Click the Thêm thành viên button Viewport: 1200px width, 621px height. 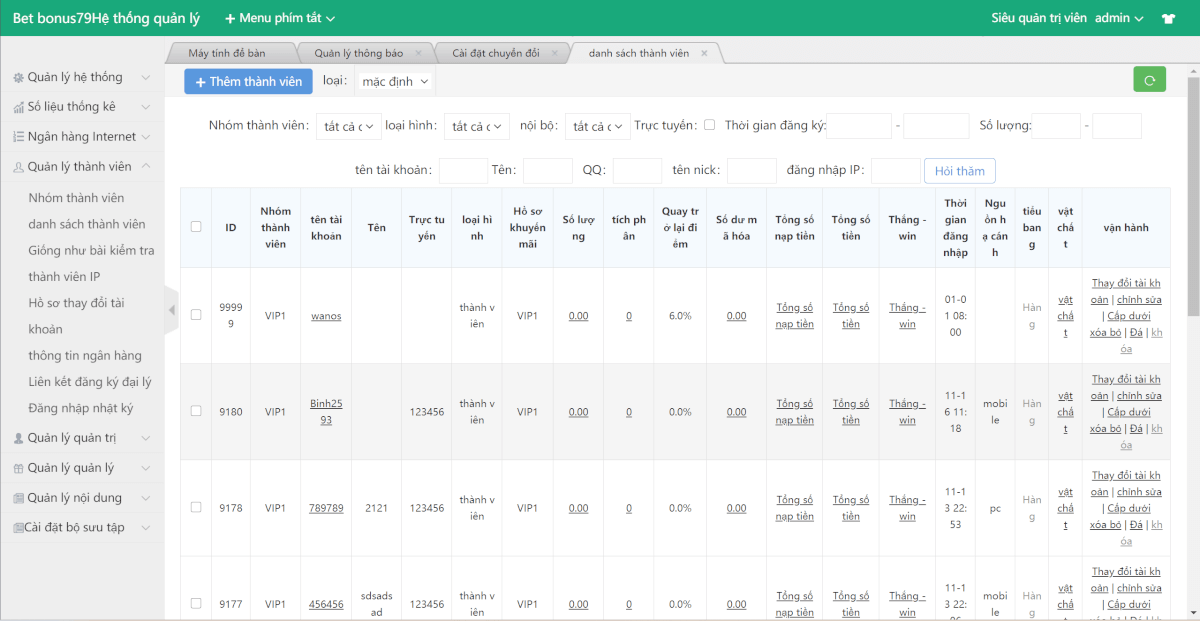coord(248,82)
